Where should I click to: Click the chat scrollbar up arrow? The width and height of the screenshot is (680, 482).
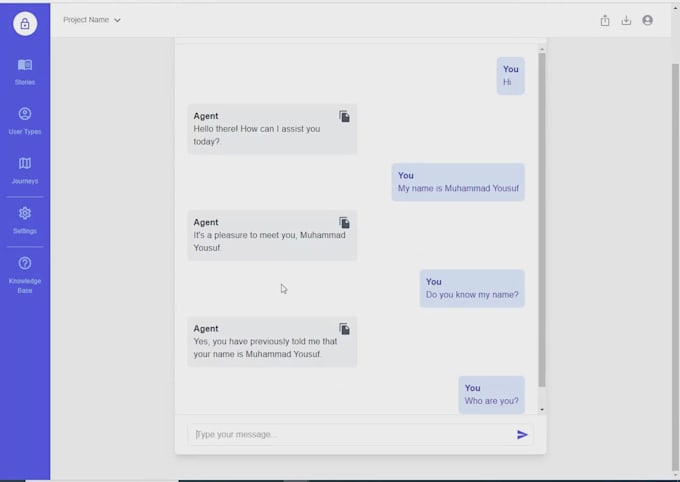click(542, 49)
